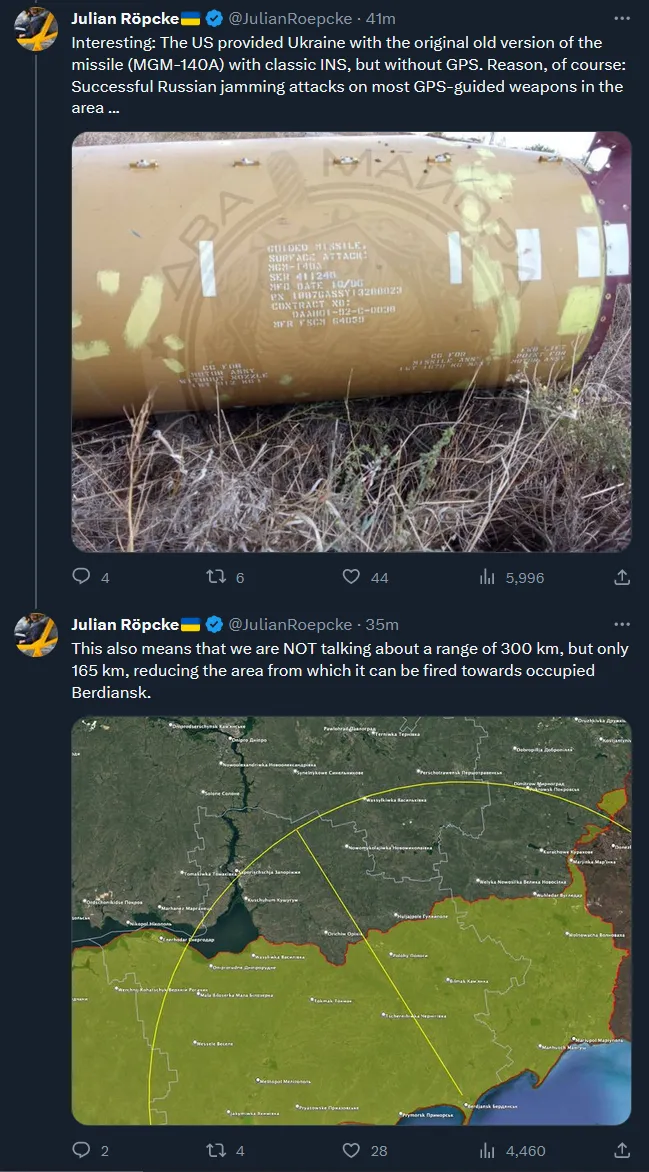The width and height of the screenshot is (649, 1172).
Task: Like the first tweet with 44 likes
Action: click(x=351, y=577)
